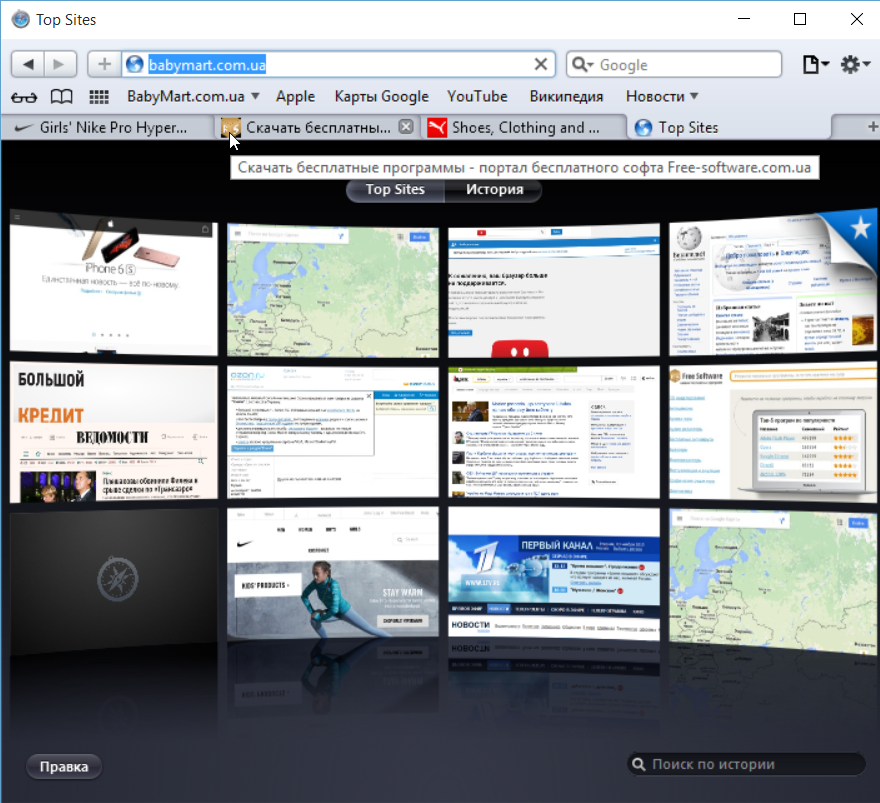This screenshot has width=880, height=803.
Task: Close the Скачать бесплатны... tab
Action: pyautogui.click(x=406, y=127)
